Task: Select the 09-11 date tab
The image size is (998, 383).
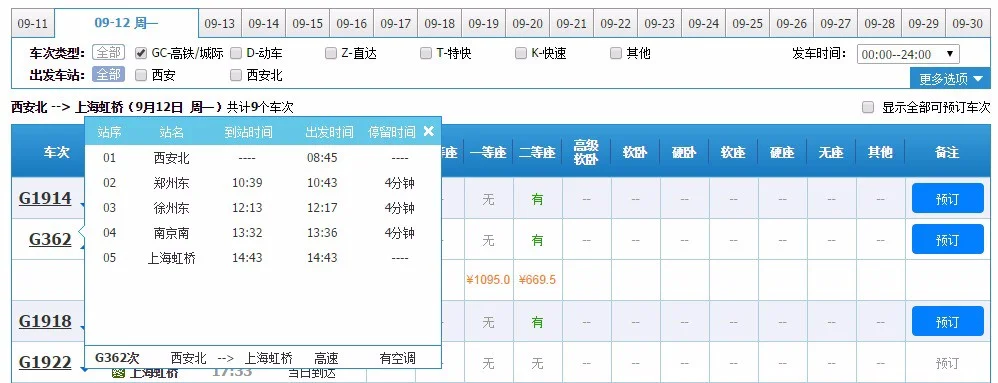Action: coord(32,24)
